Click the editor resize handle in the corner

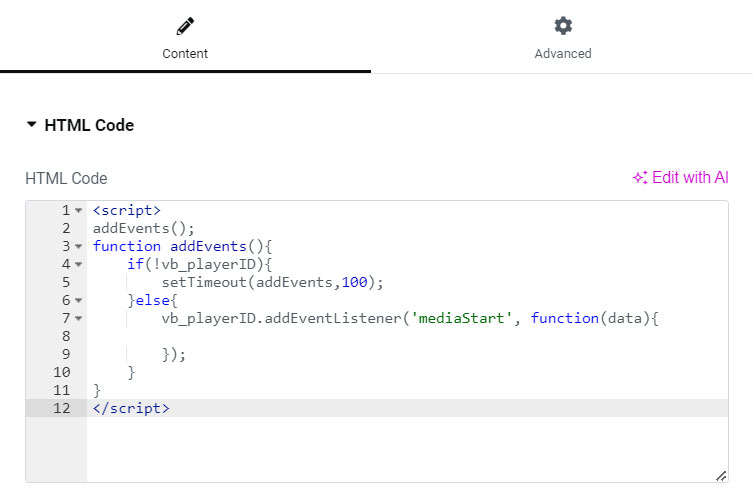pos(721,476)
